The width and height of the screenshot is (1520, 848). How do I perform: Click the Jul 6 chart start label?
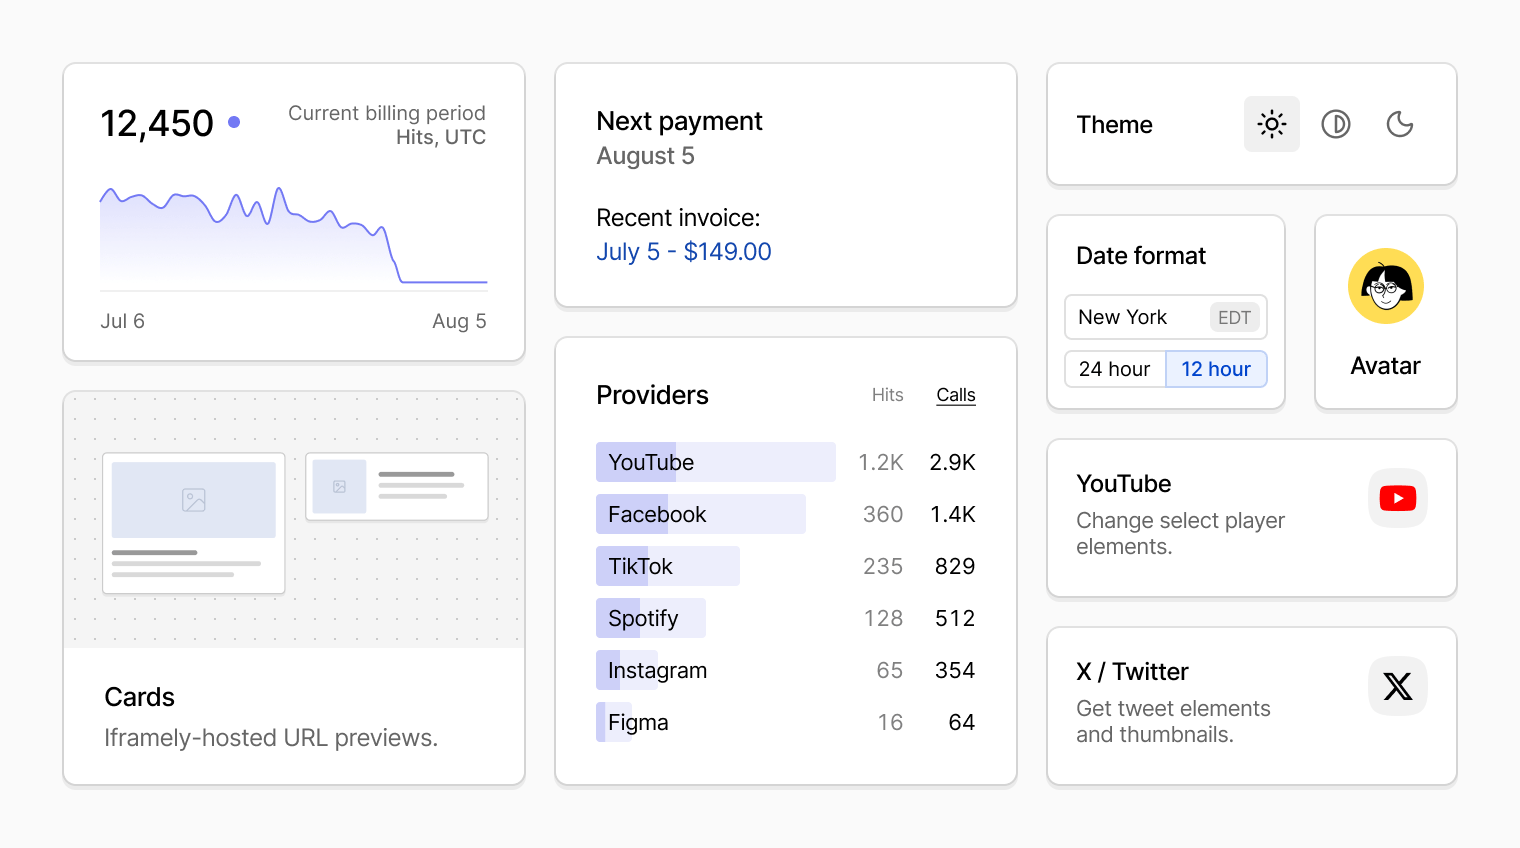(122, 321)
